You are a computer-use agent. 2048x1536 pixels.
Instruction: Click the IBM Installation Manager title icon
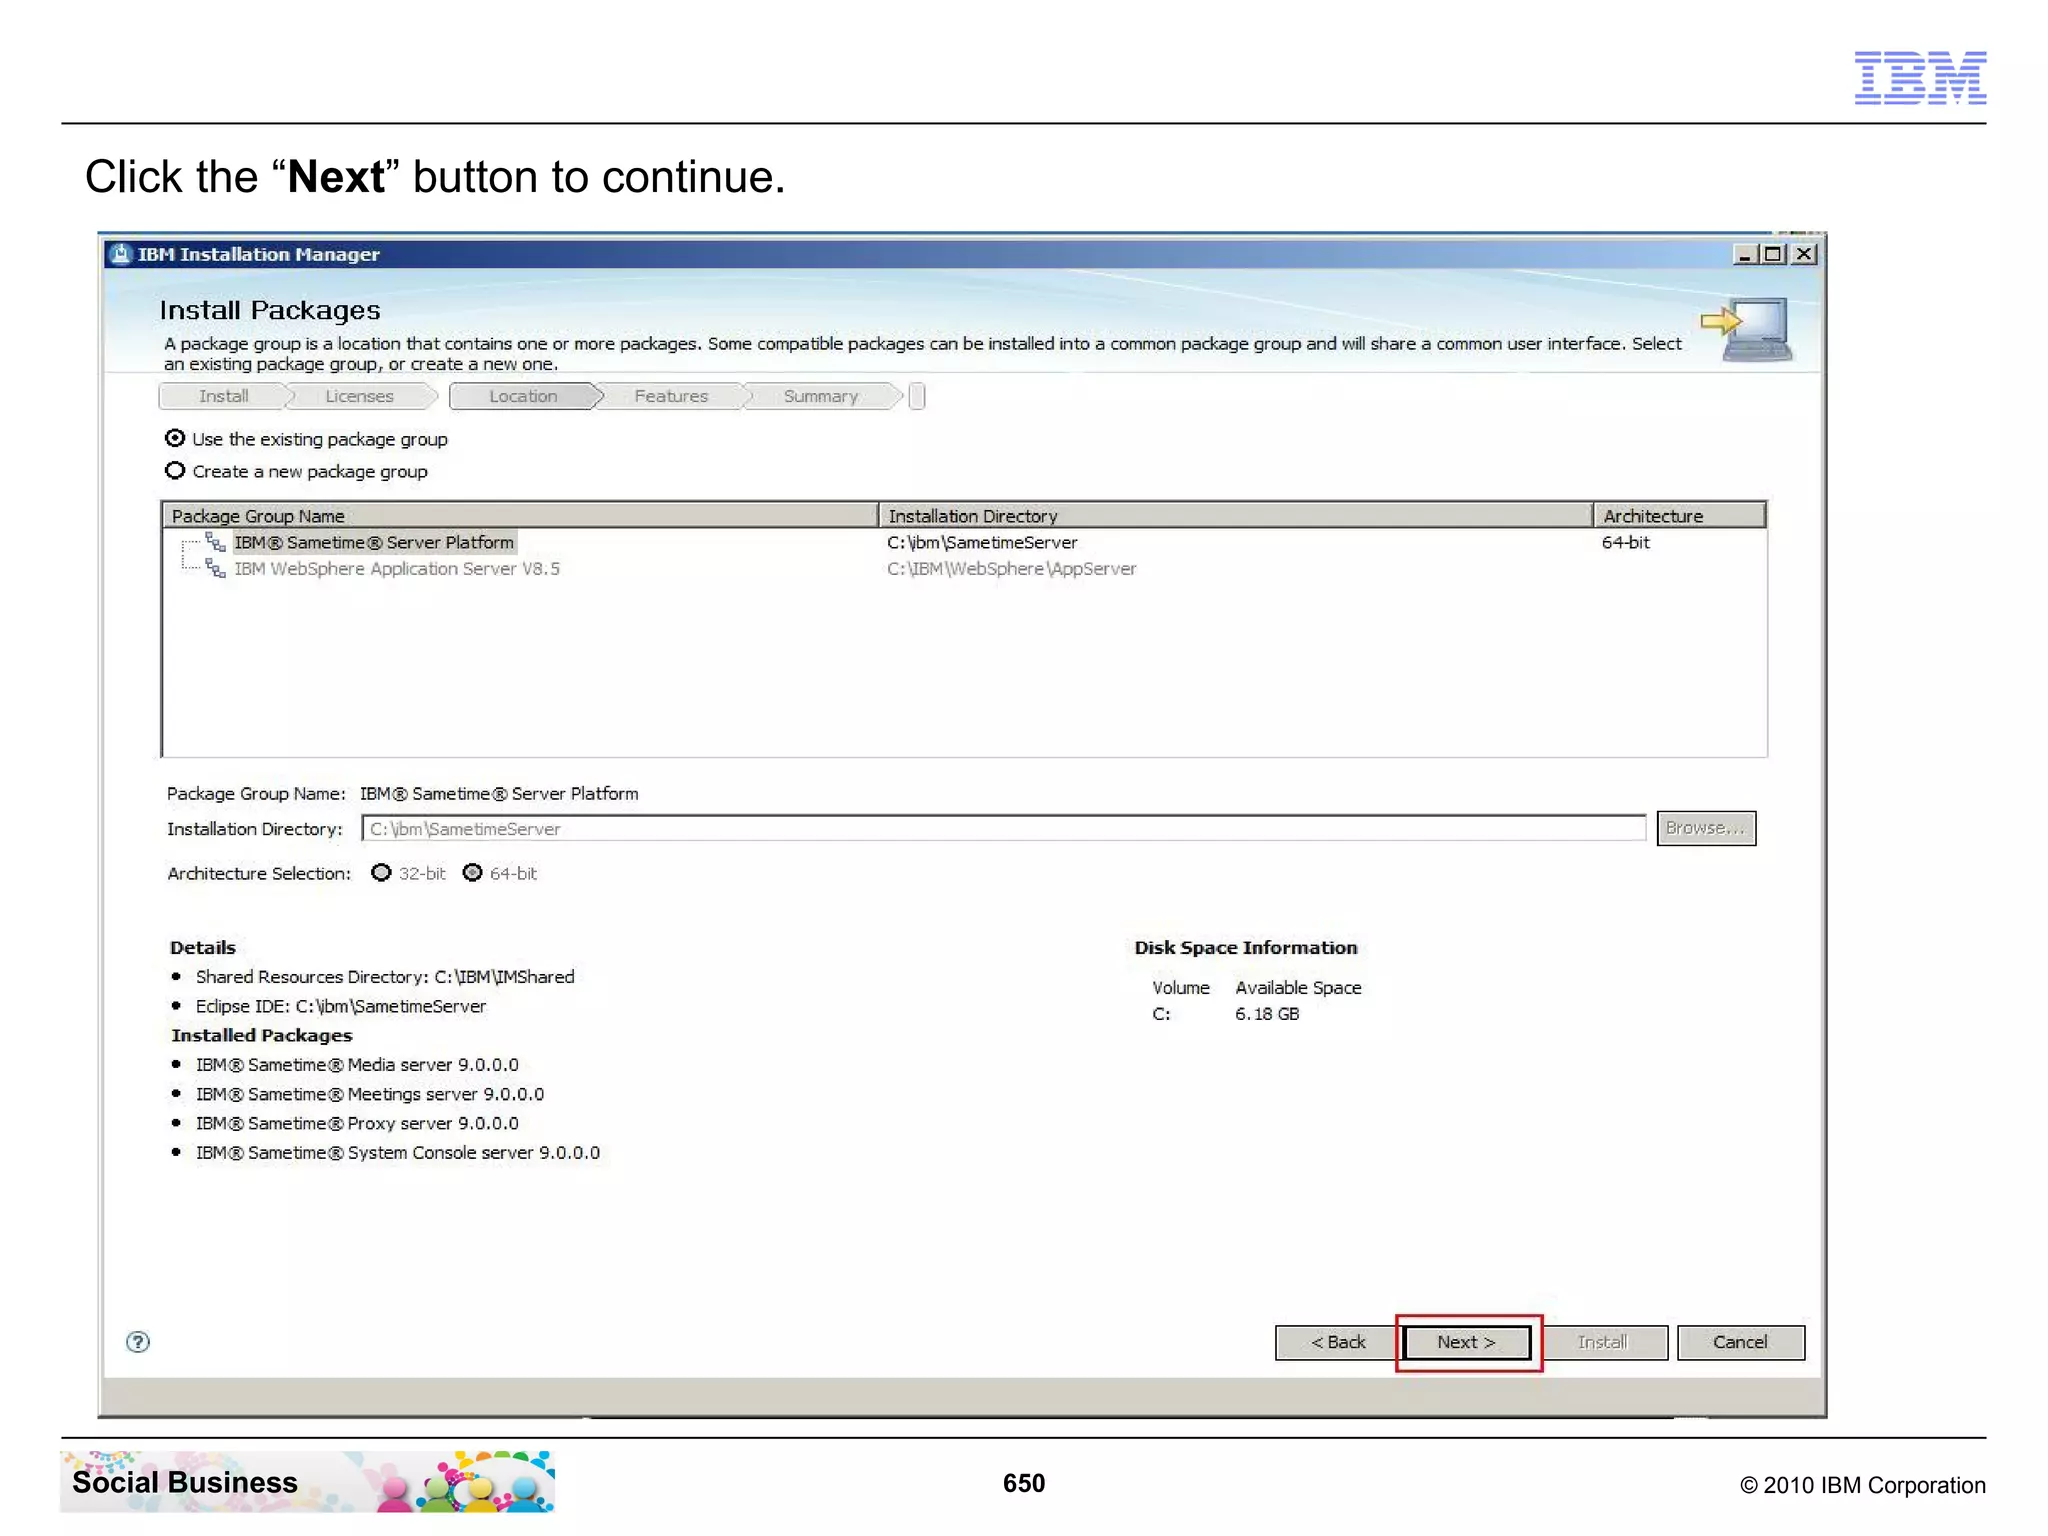[x=120, y=254]
